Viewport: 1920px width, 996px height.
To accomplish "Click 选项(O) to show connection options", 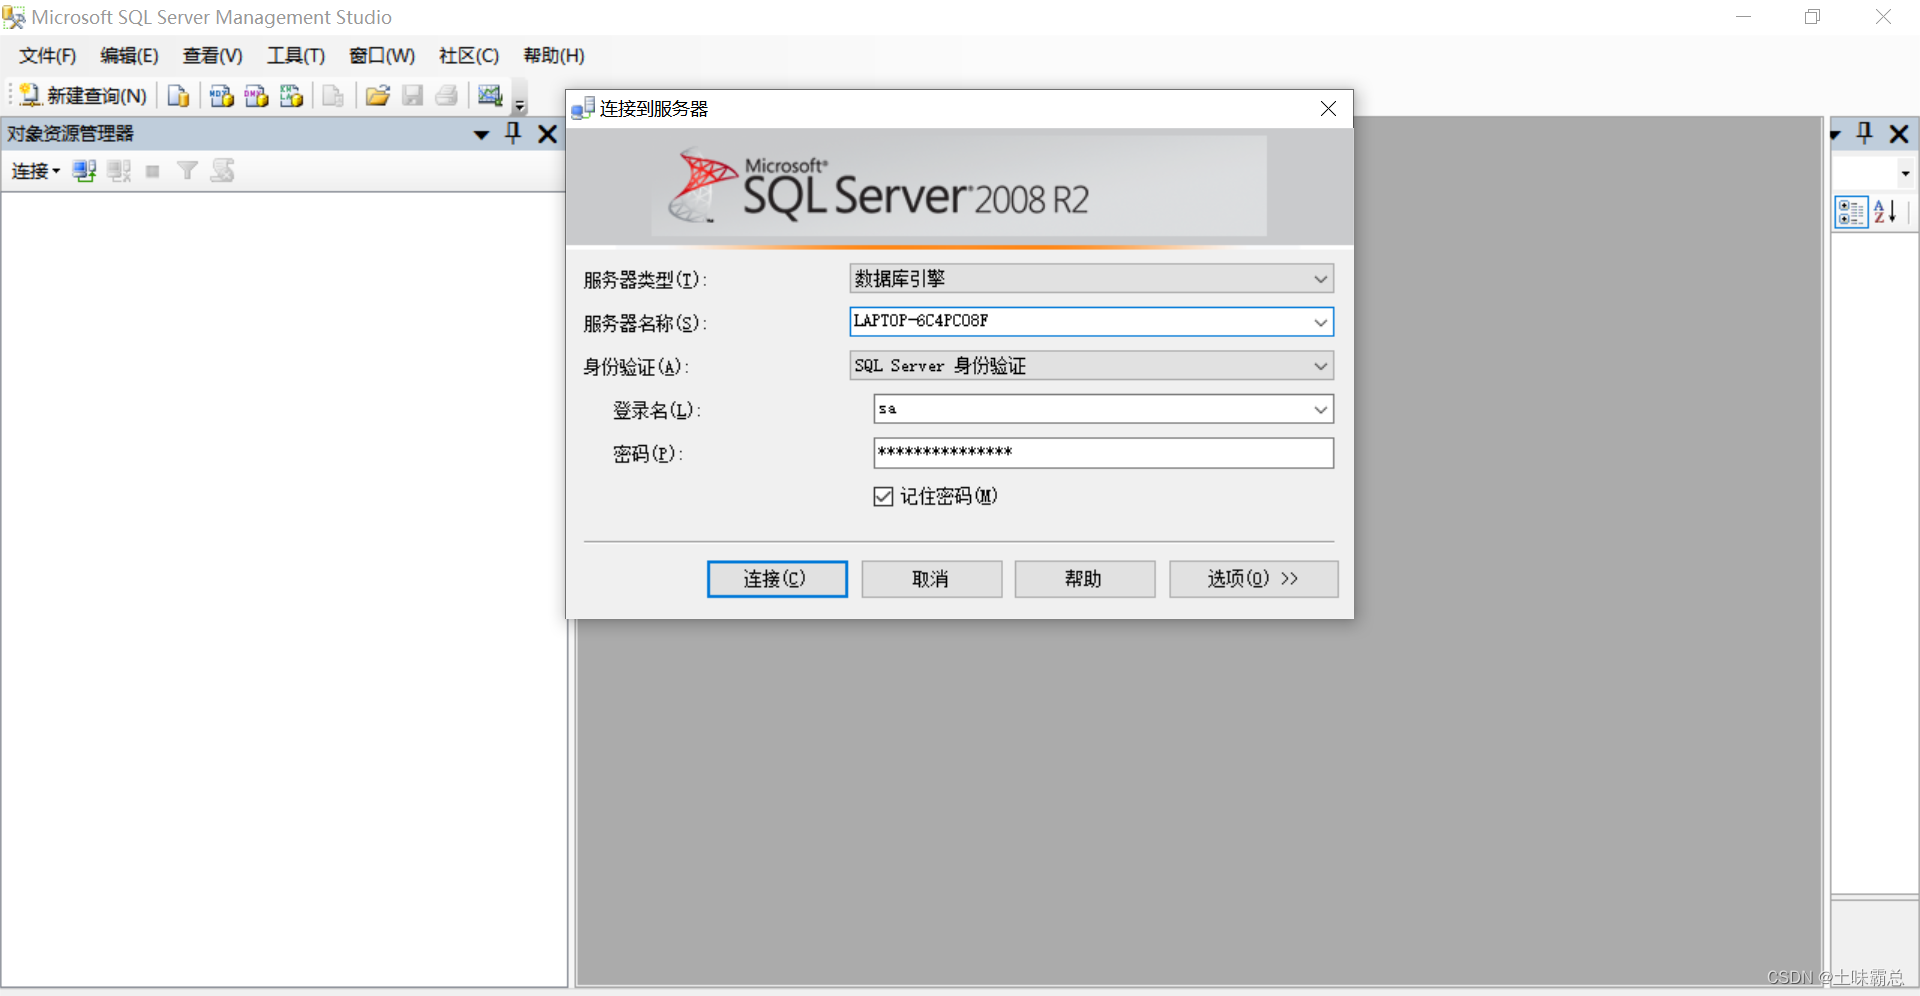I will click(1253, 578).
